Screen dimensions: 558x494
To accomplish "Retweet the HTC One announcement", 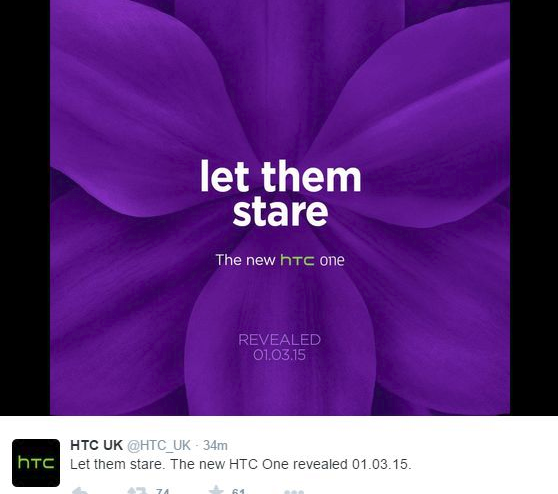I will [137, 491].
